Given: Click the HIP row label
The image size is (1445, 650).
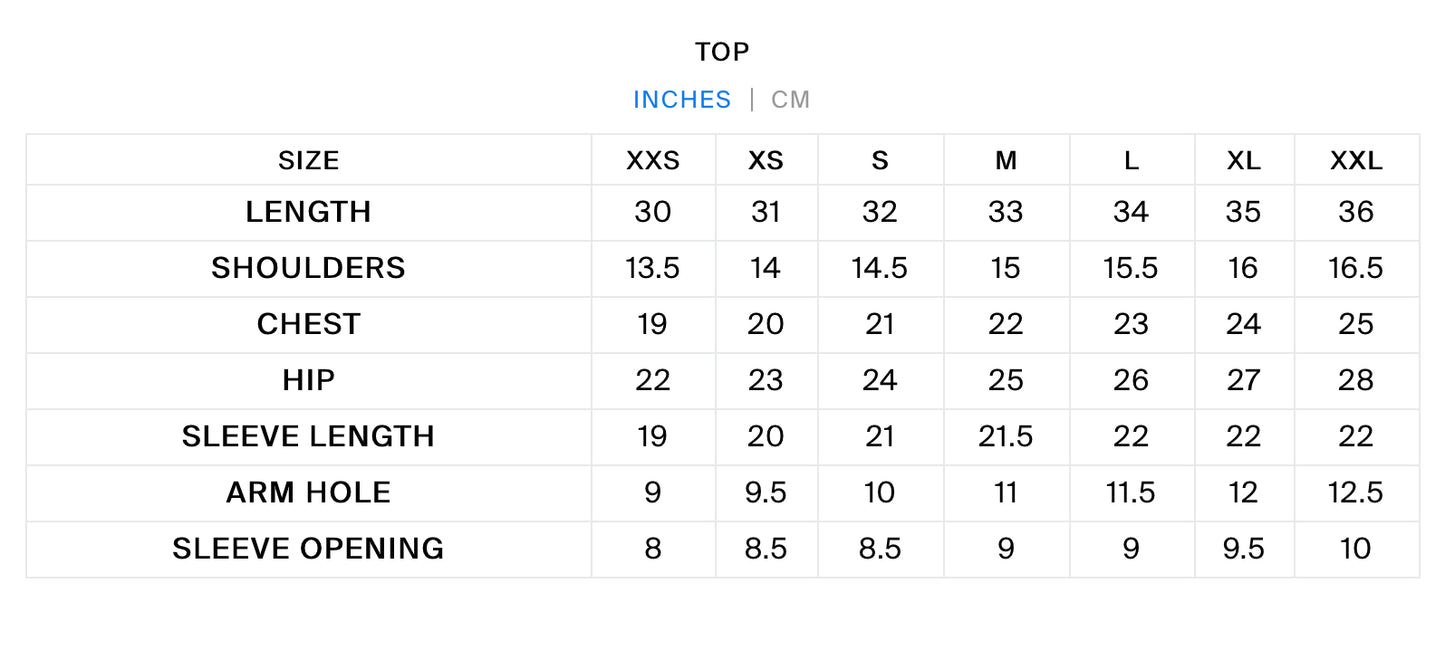Looking at the screenshot, I should 308,380.
